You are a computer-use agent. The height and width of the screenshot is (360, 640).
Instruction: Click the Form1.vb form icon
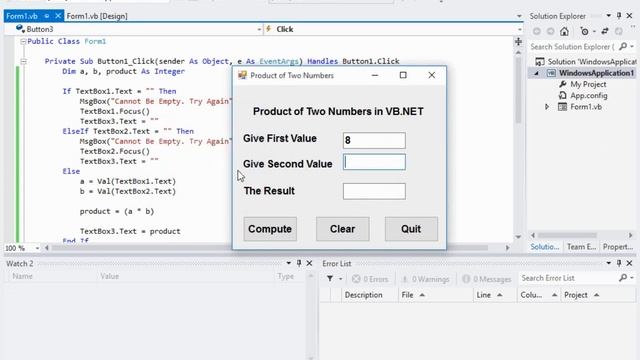[562, 107]
